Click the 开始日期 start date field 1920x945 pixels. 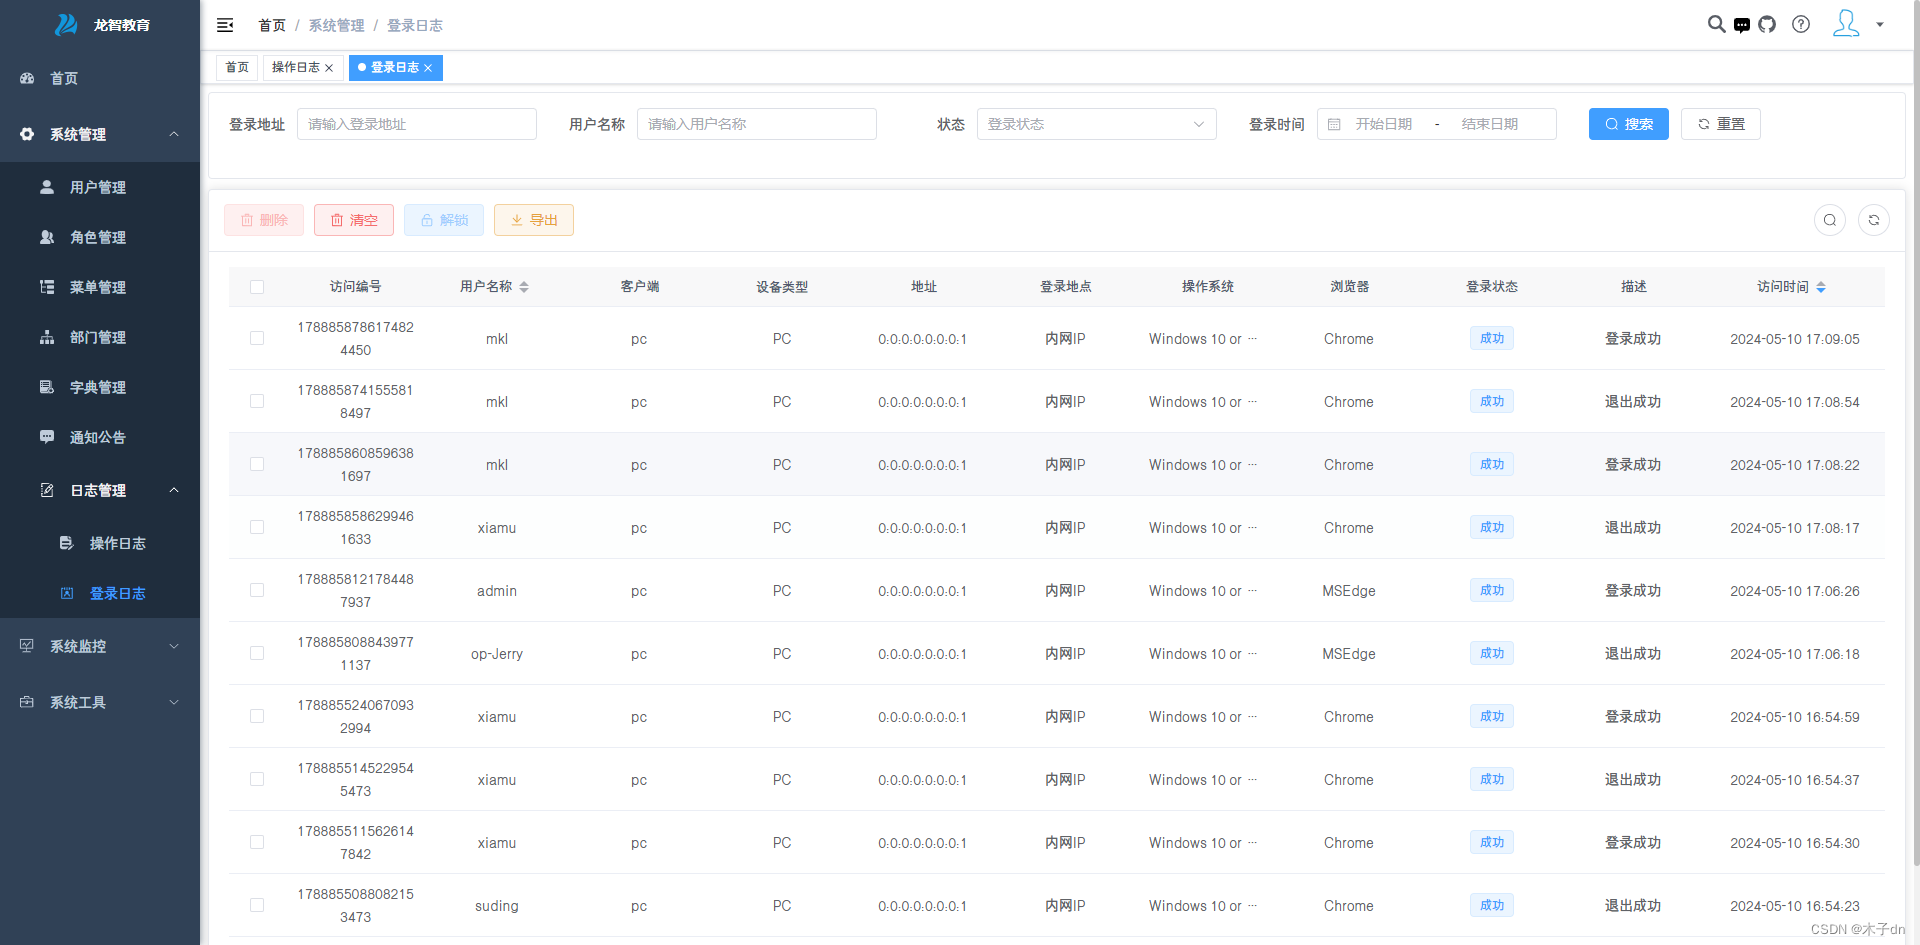click(x=1384, y=124)
